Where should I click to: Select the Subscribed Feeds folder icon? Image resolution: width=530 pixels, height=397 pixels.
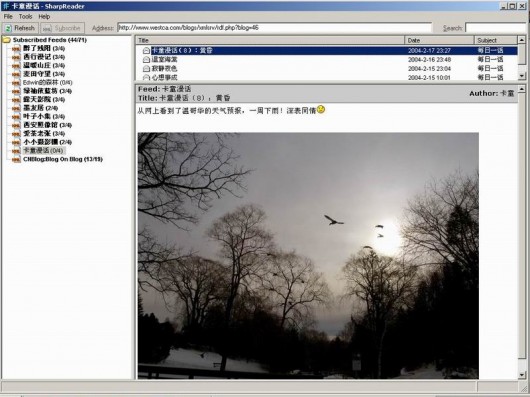click(x=6, y=40)
